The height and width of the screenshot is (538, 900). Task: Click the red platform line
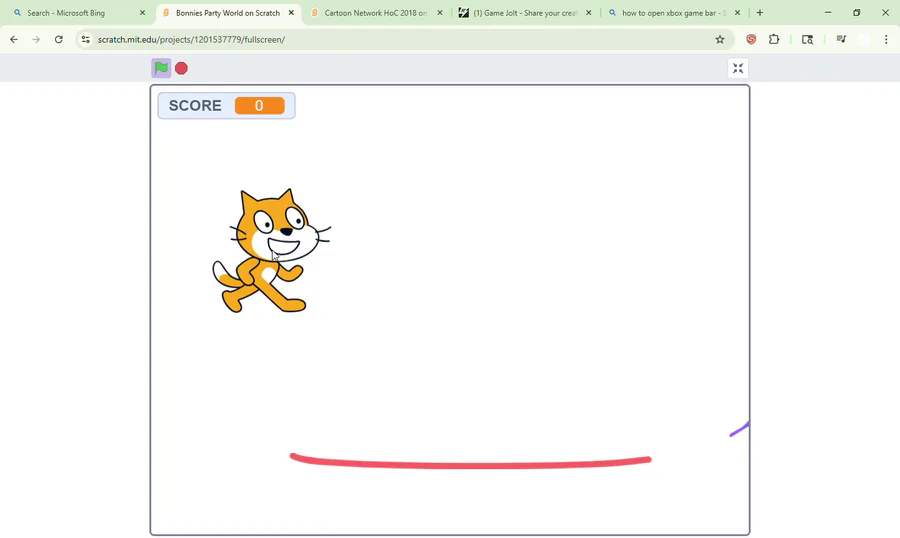pos(470,461)
